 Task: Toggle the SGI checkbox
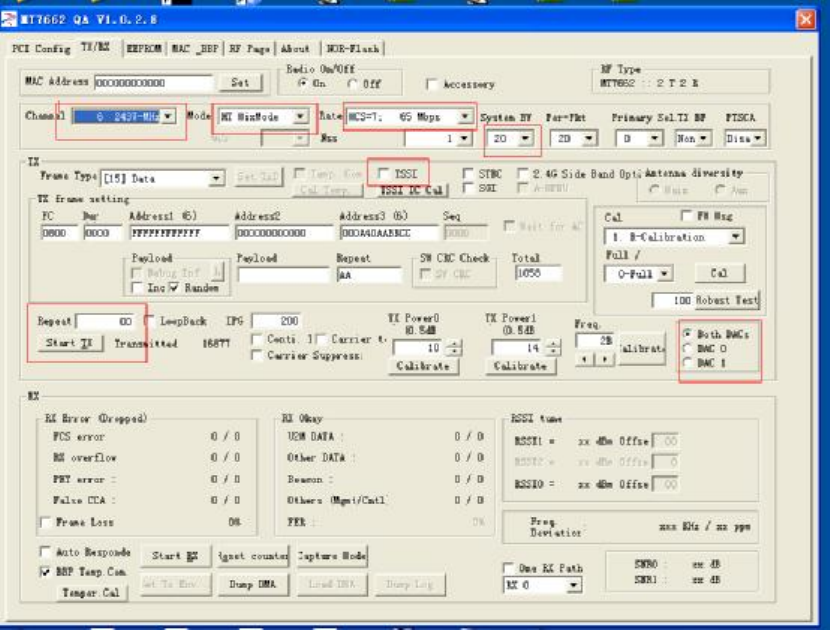(x=468, y=188)
